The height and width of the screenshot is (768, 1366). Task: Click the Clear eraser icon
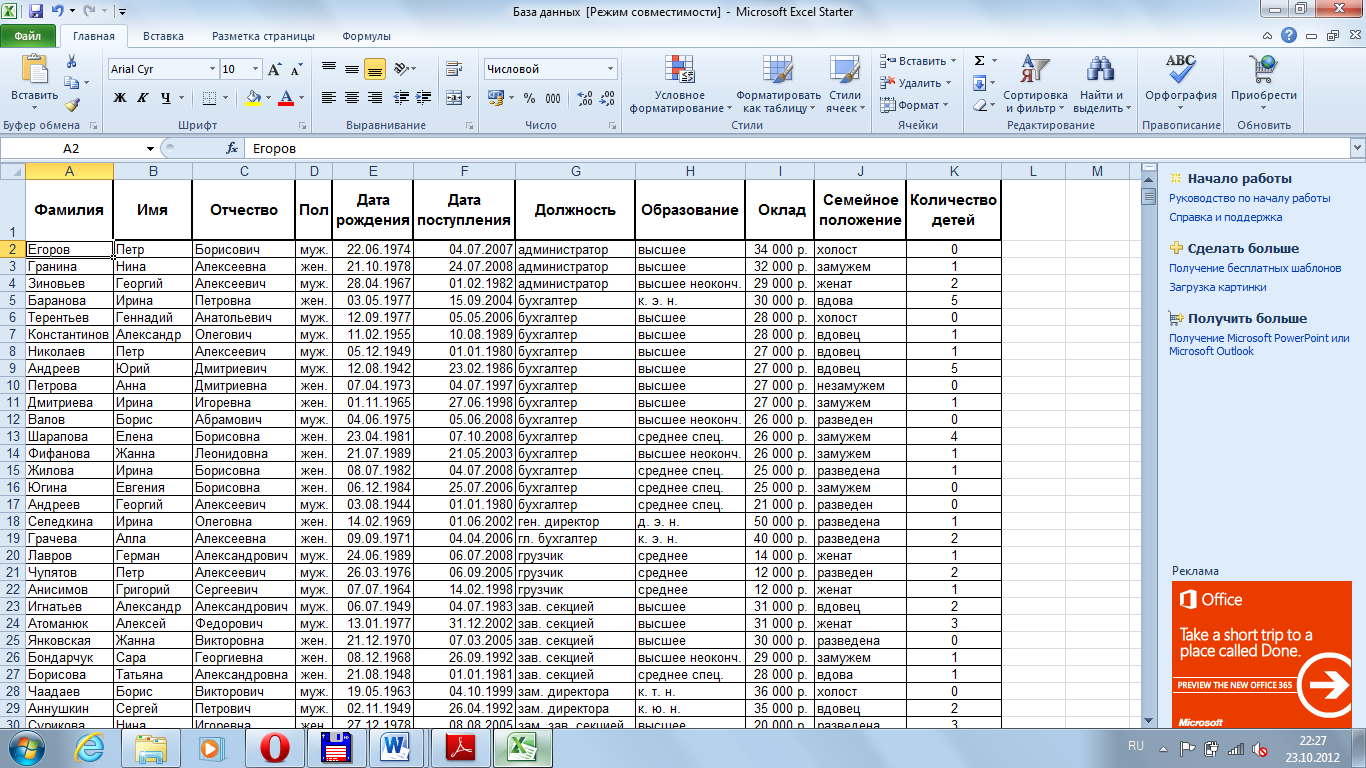tap(979, 105)
